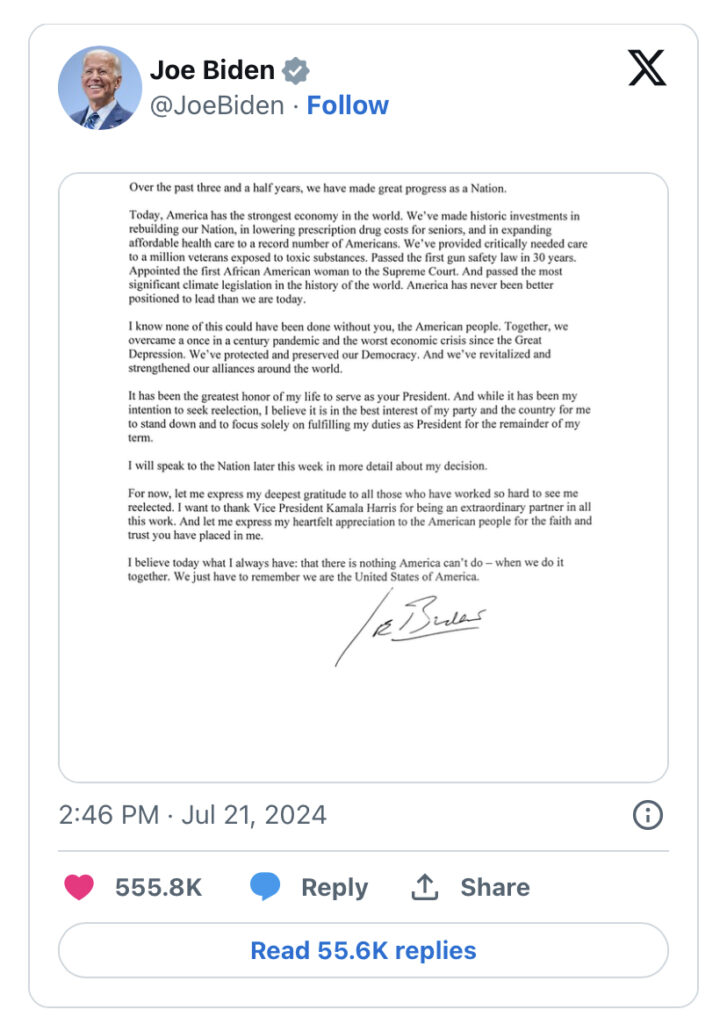
Task: Click the Reply label
Action: coord(334,887)
